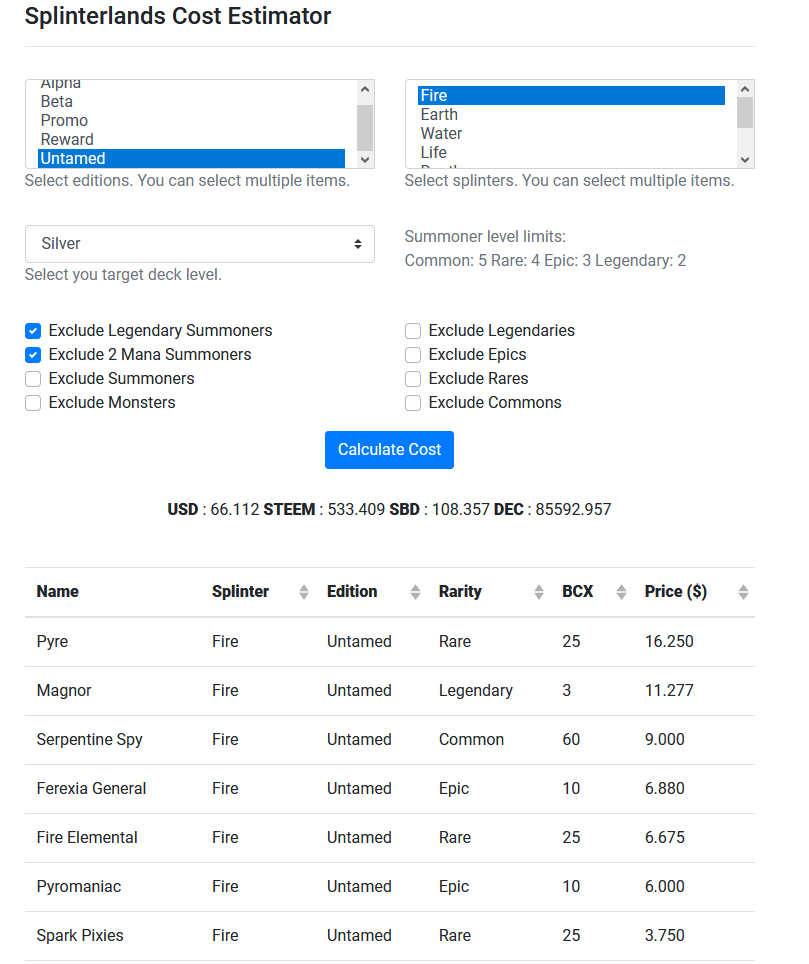Select Reward in editions list
Image resolution: width=809 pixels, height=964 pixels.
67,140
